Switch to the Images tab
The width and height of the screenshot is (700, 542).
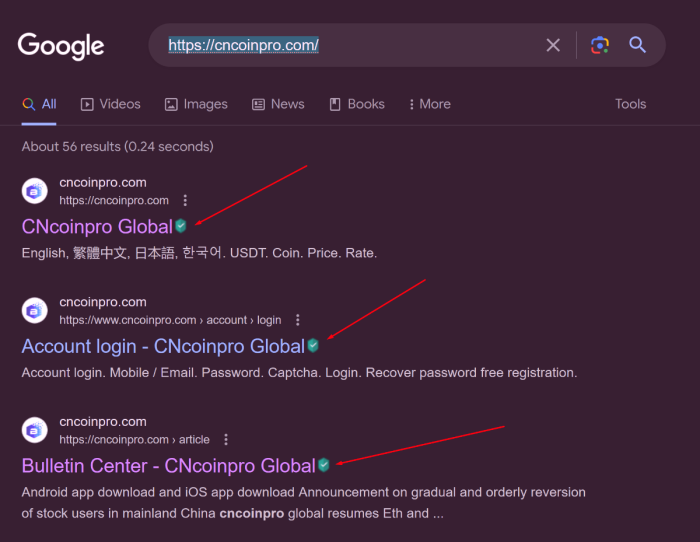(x=196, y=104)
